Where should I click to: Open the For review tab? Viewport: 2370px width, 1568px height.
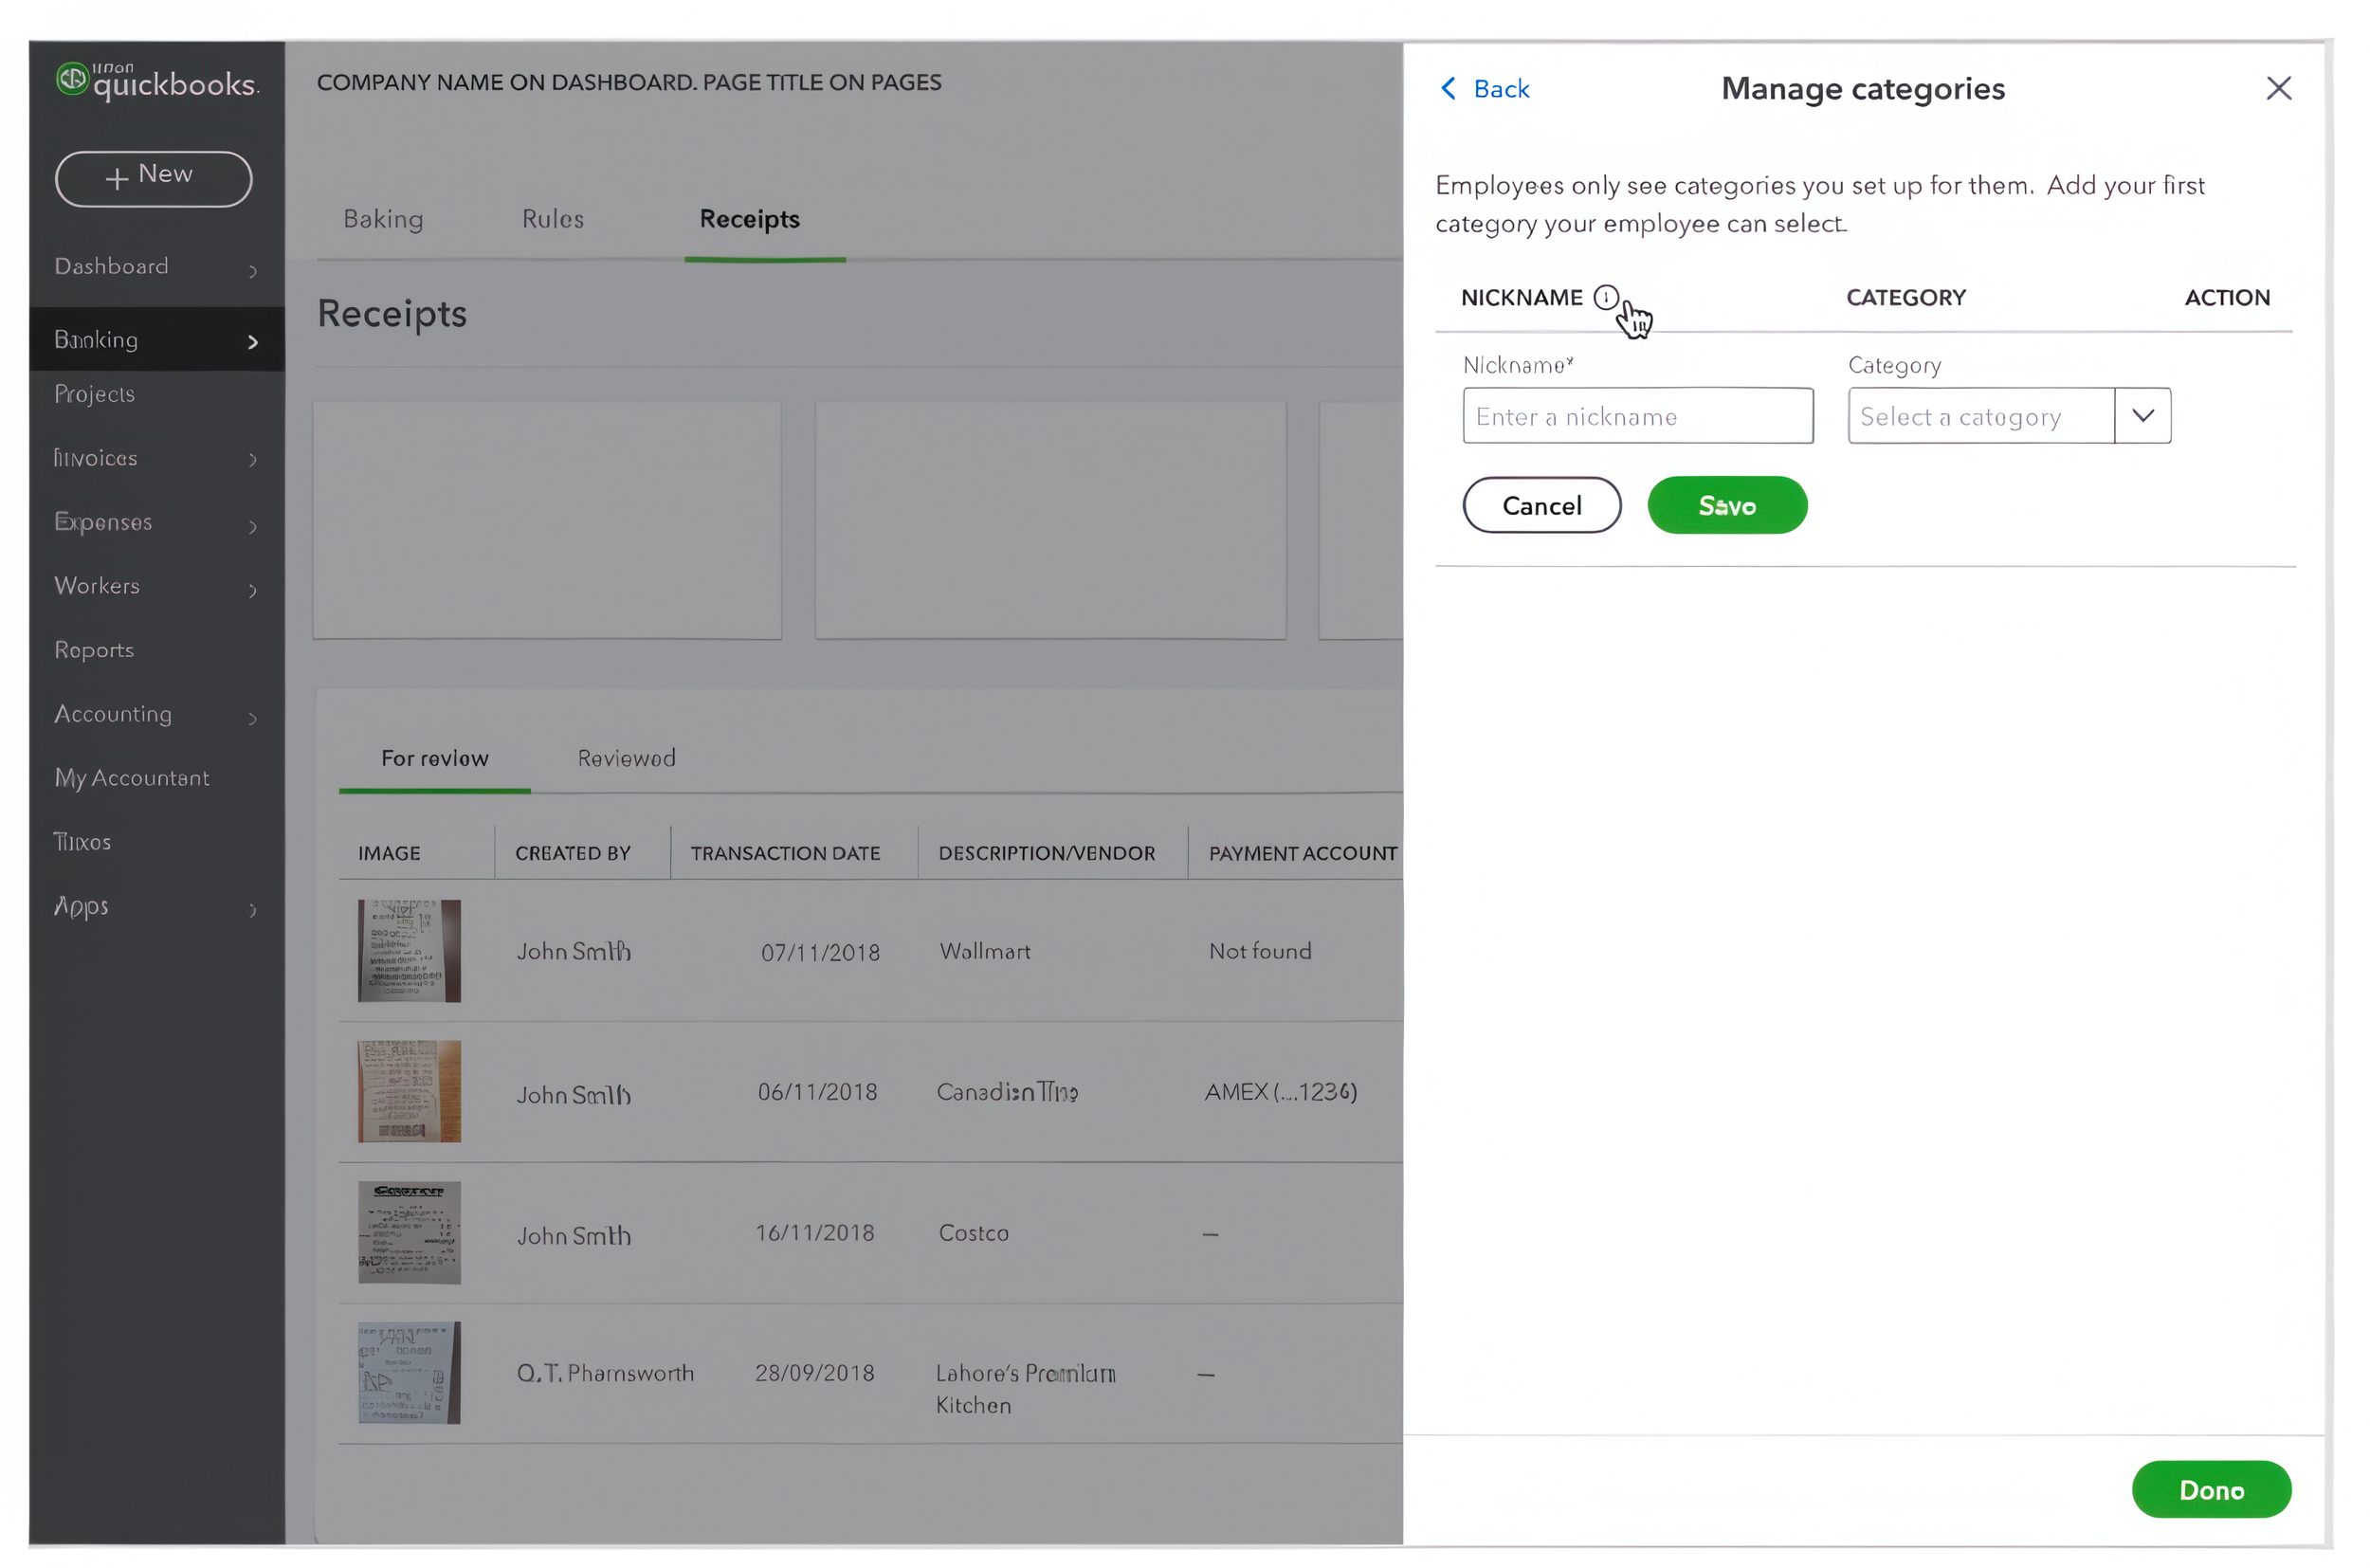pos(435,758)
